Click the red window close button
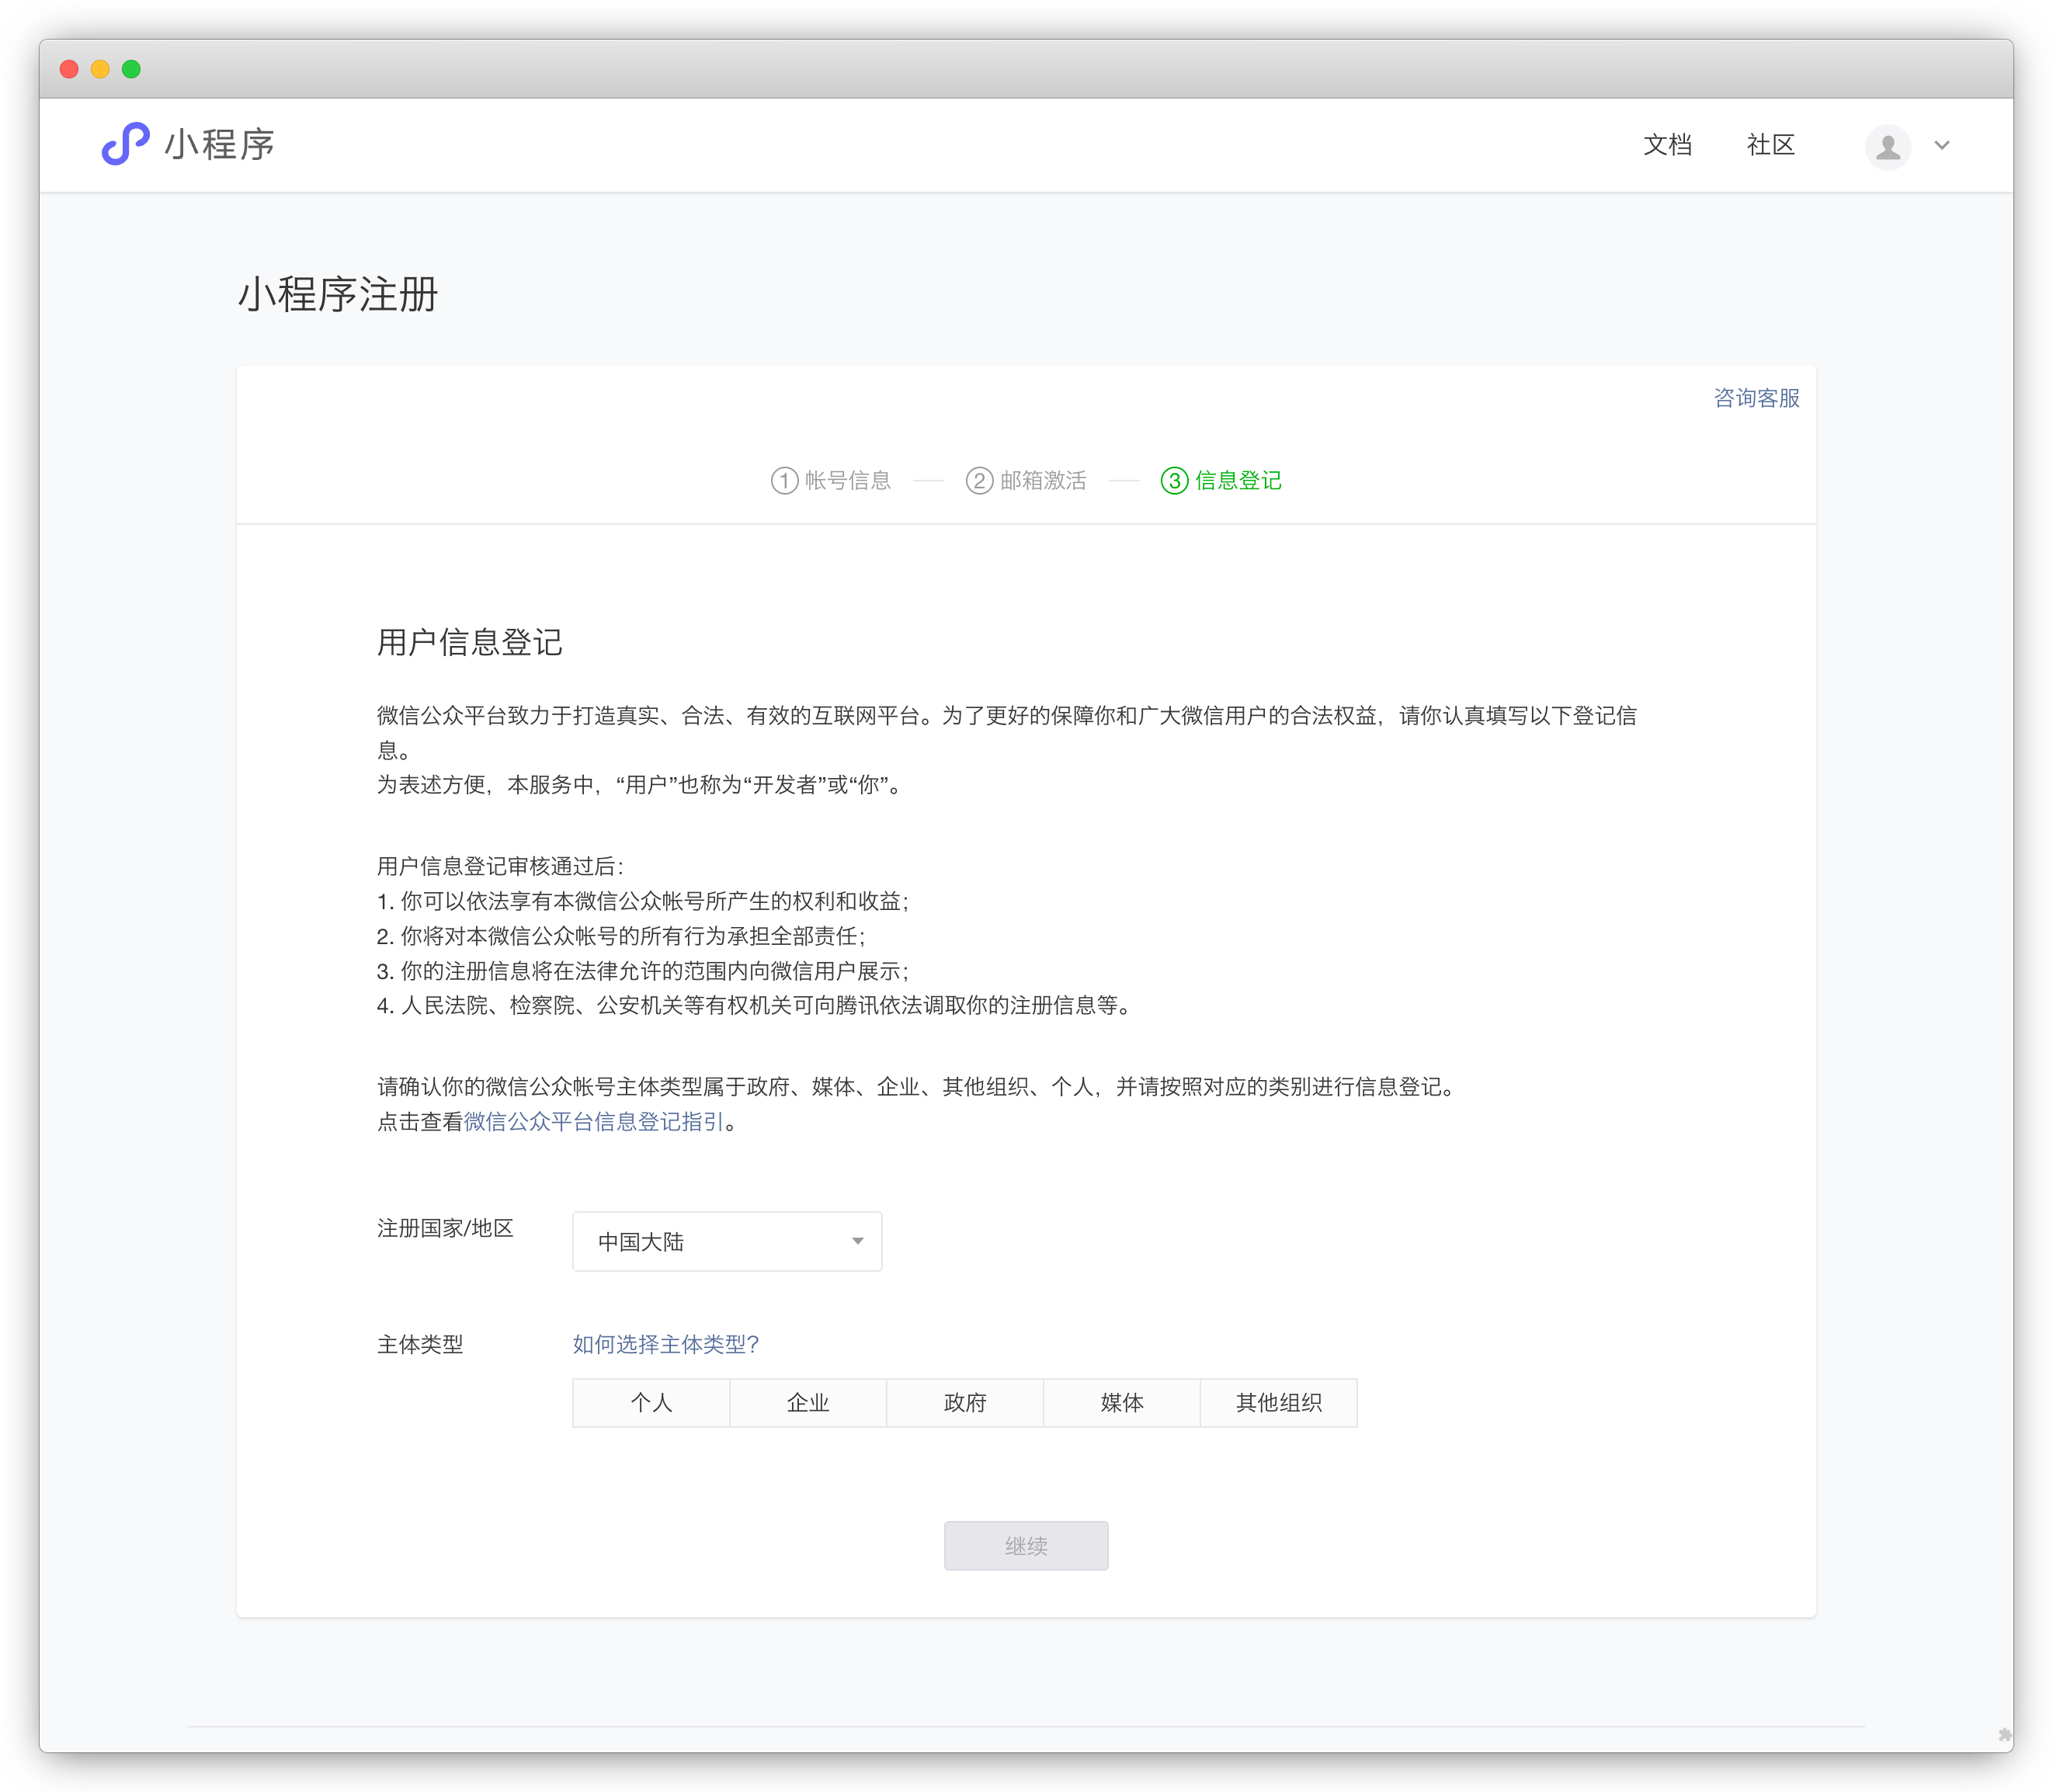The height and width of the screenshot is (1792, 2053). tap(69, 69)
